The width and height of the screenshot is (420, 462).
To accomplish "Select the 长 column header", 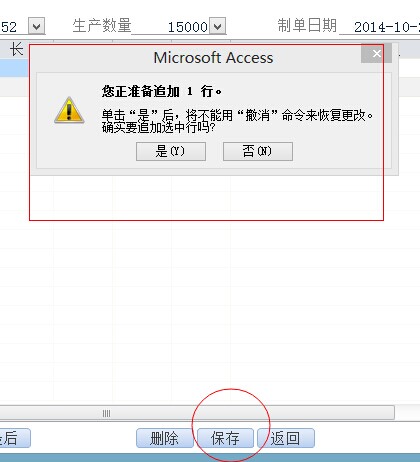I will 14,49.
